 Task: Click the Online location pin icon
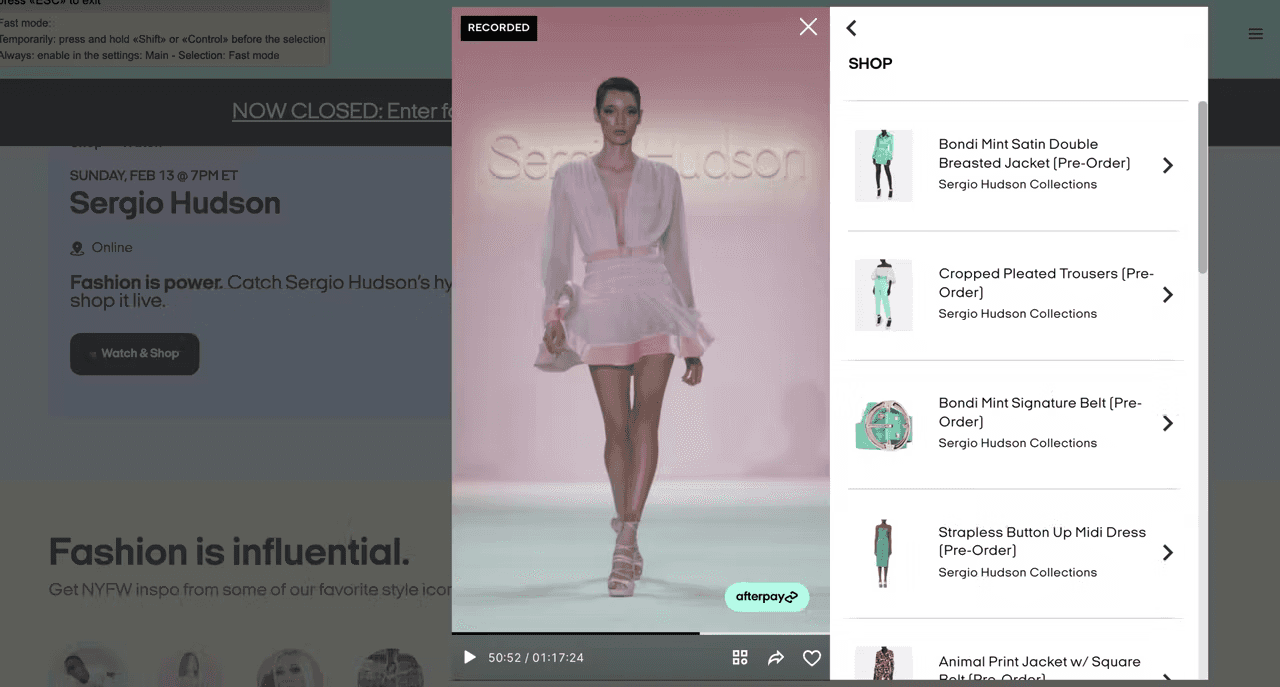click(76, 247)
